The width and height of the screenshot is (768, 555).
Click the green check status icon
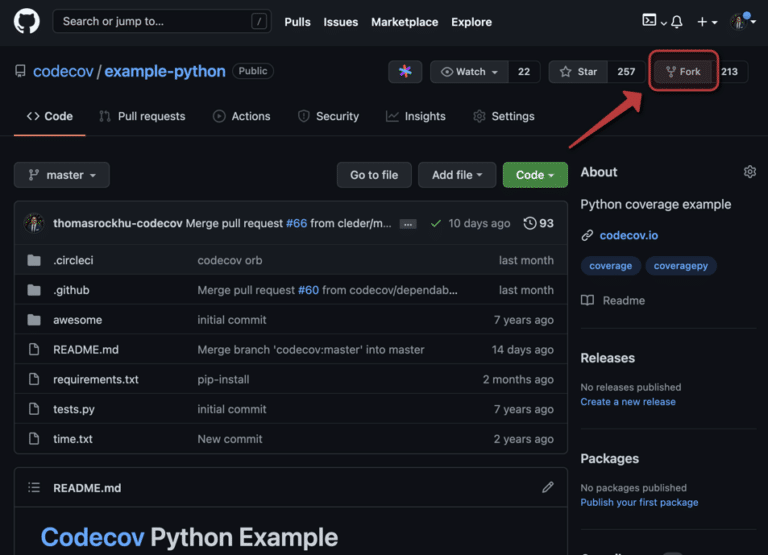coord(435,224)
